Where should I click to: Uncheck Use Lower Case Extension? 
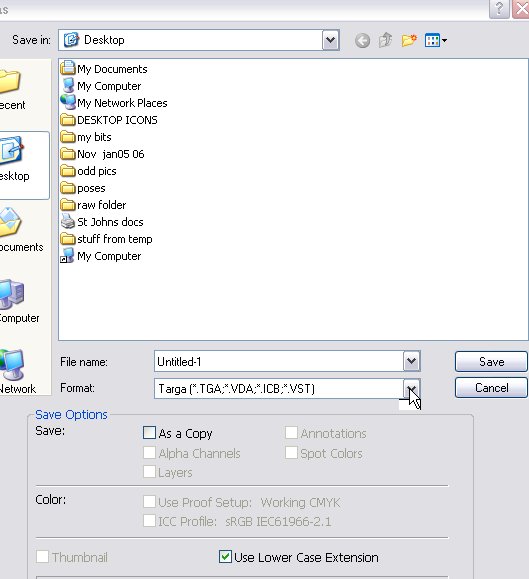tap(225, 557)
